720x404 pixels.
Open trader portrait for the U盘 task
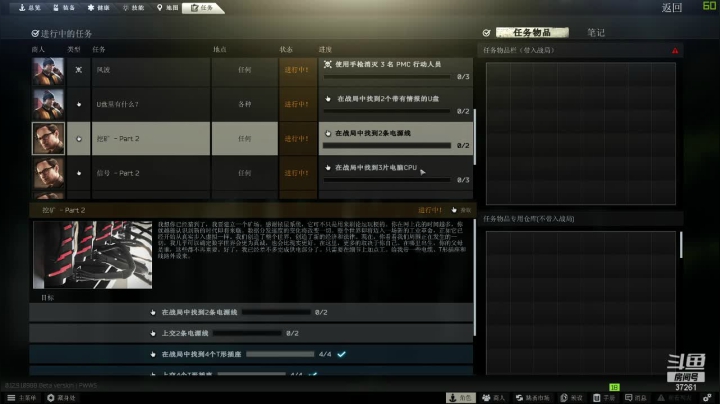tap(48, 105)
